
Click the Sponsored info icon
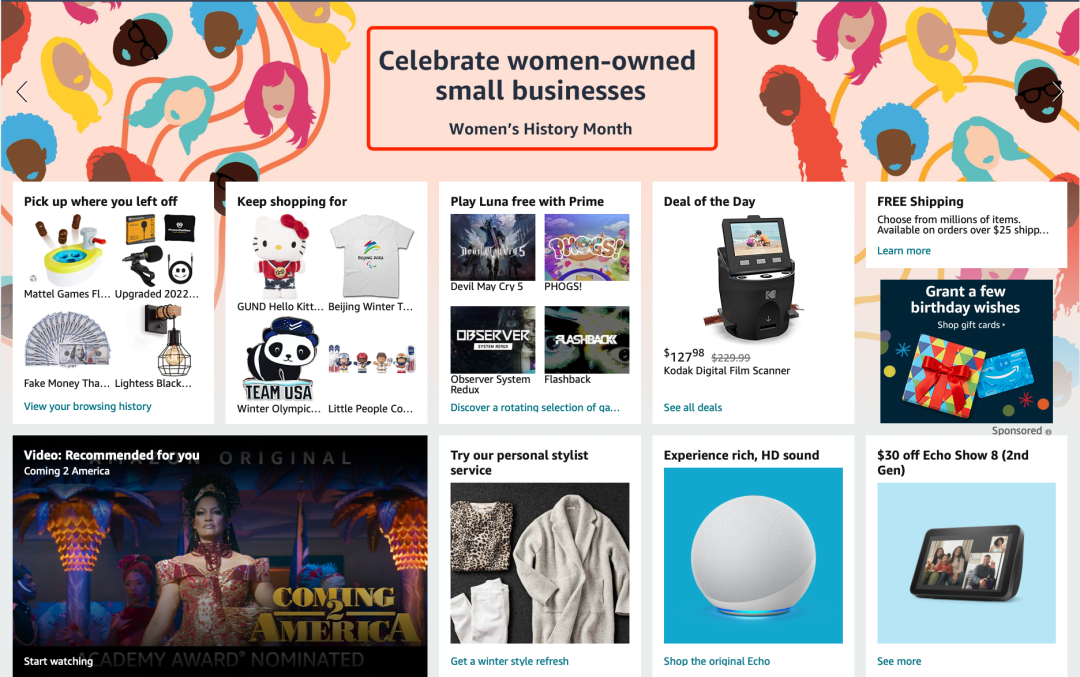pos(1048,432)
